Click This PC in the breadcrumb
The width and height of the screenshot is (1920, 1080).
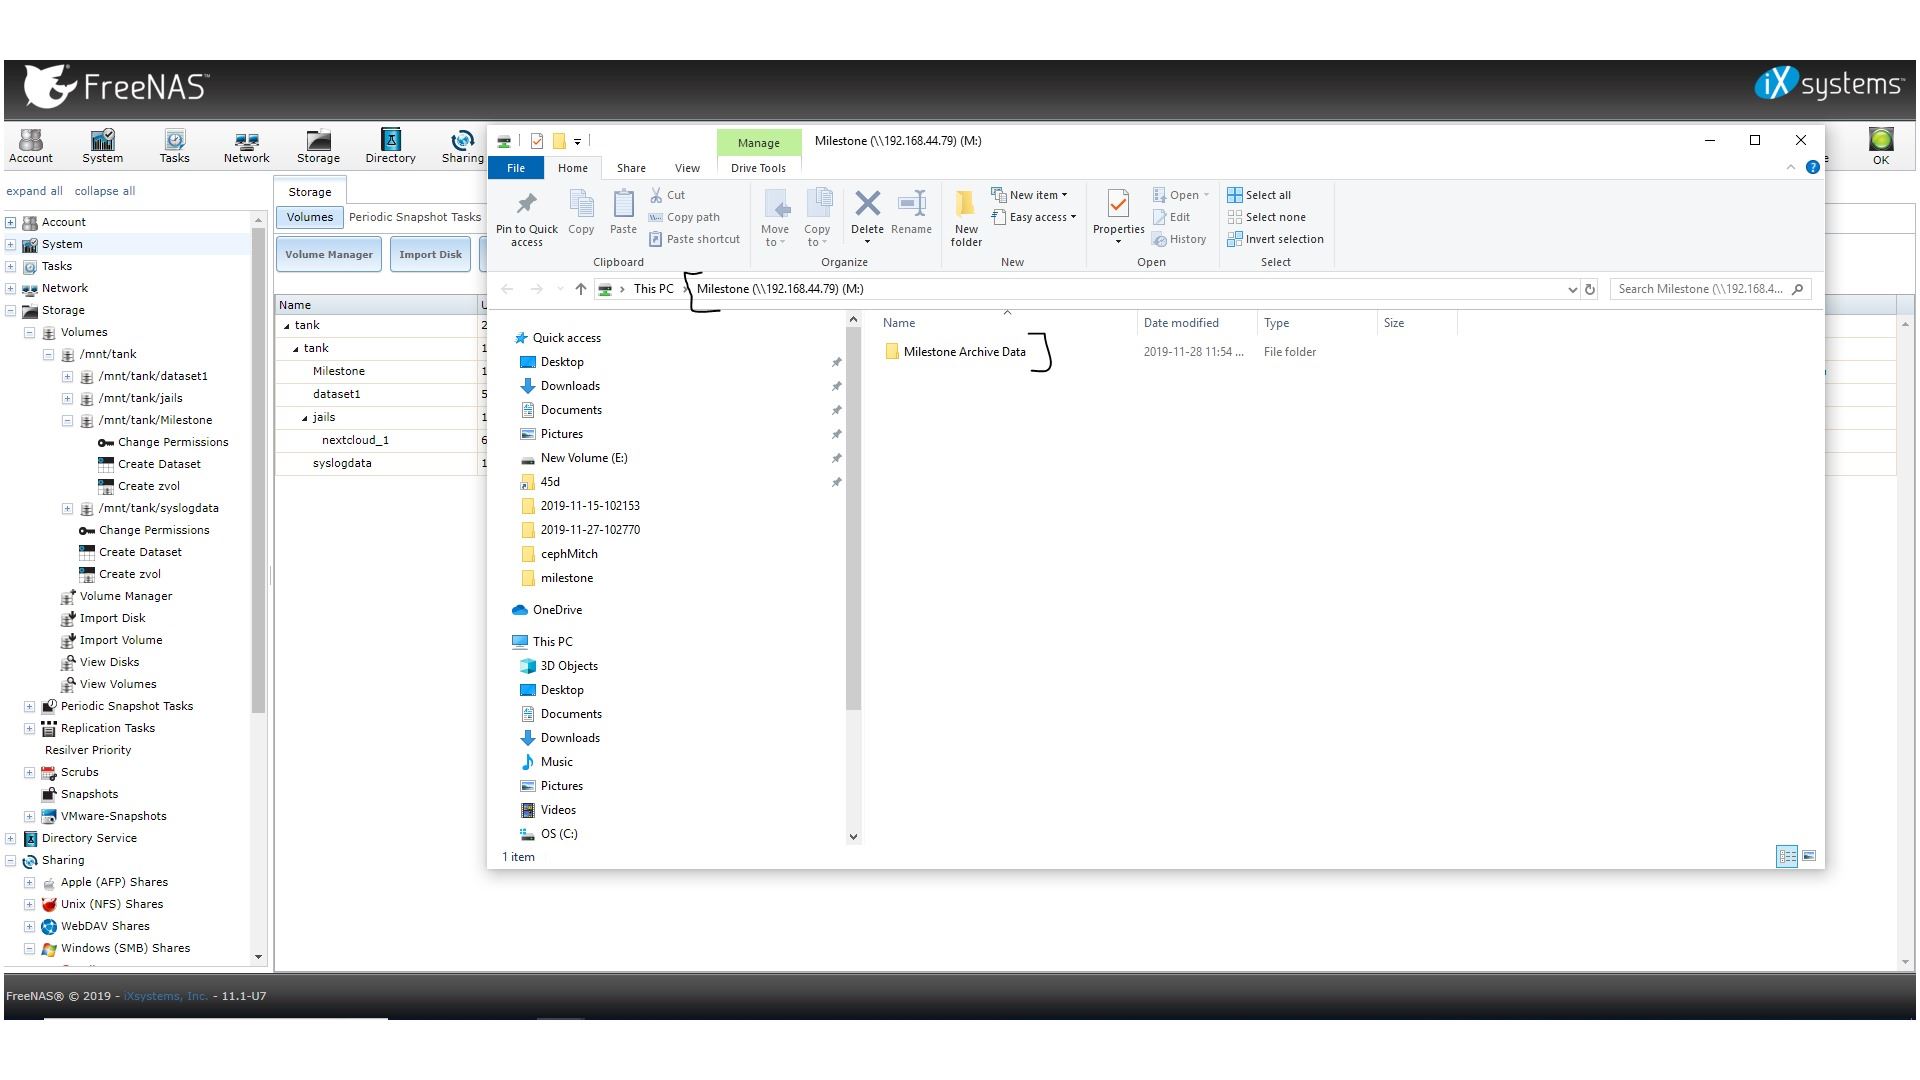click(x=653, y=289)
